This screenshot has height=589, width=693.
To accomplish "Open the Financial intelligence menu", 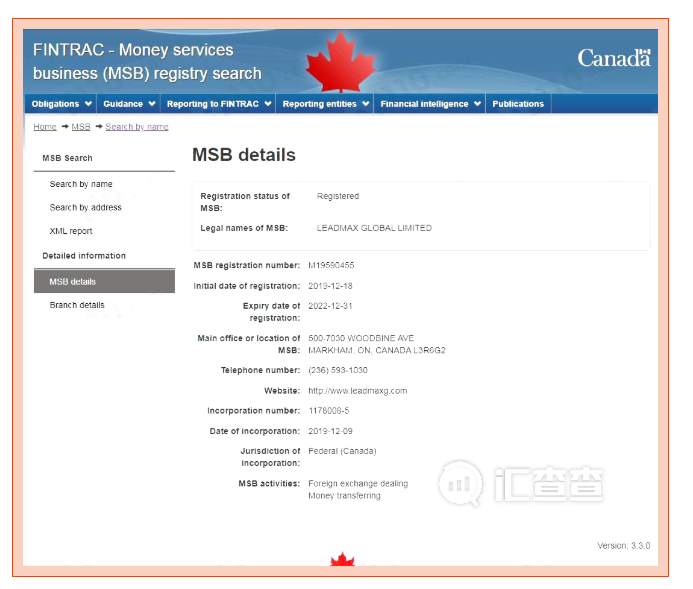I will pyautogui.click(x=430, y=104).
